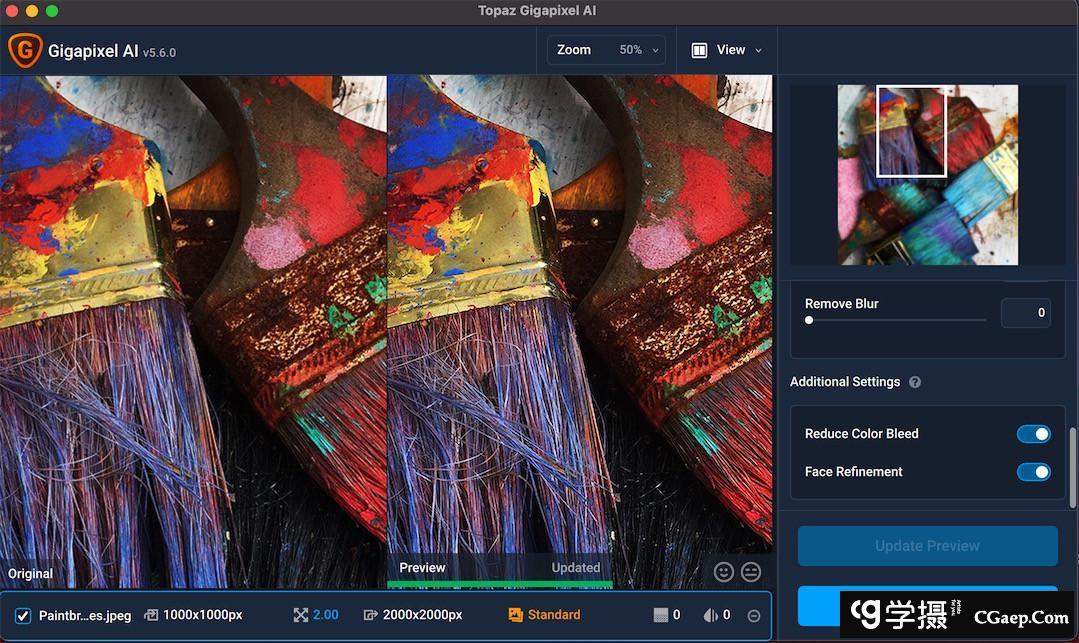Uncheck the Paintbr...es.jpeg file checkbox

click(23, 616)
